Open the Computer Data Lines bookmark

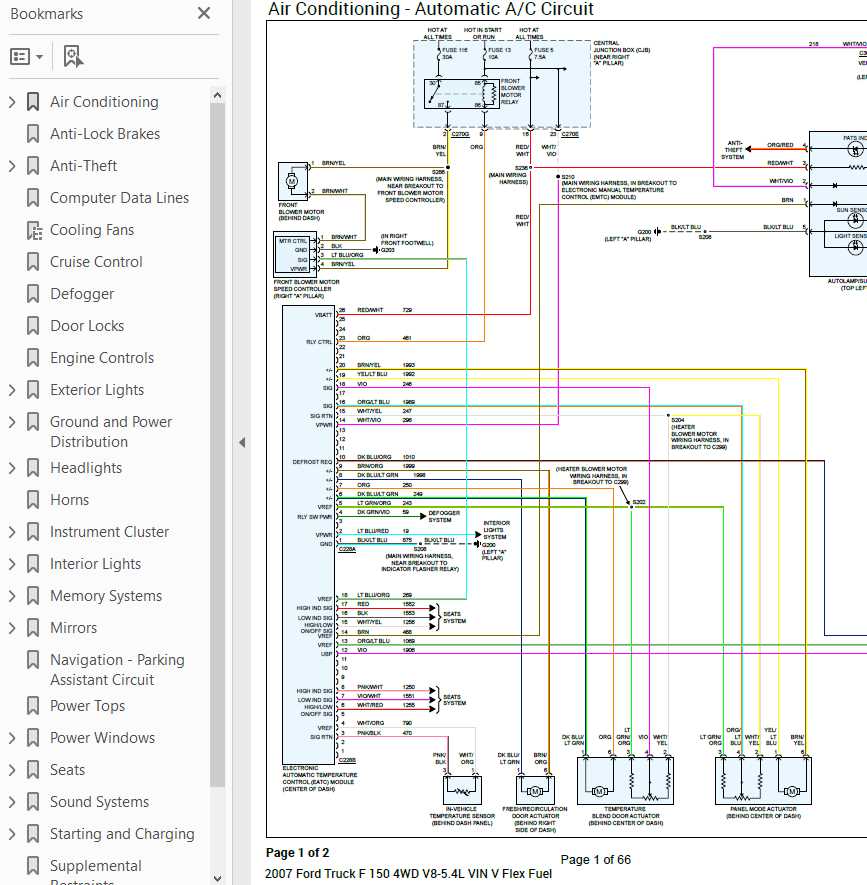(x=120, y=198)
